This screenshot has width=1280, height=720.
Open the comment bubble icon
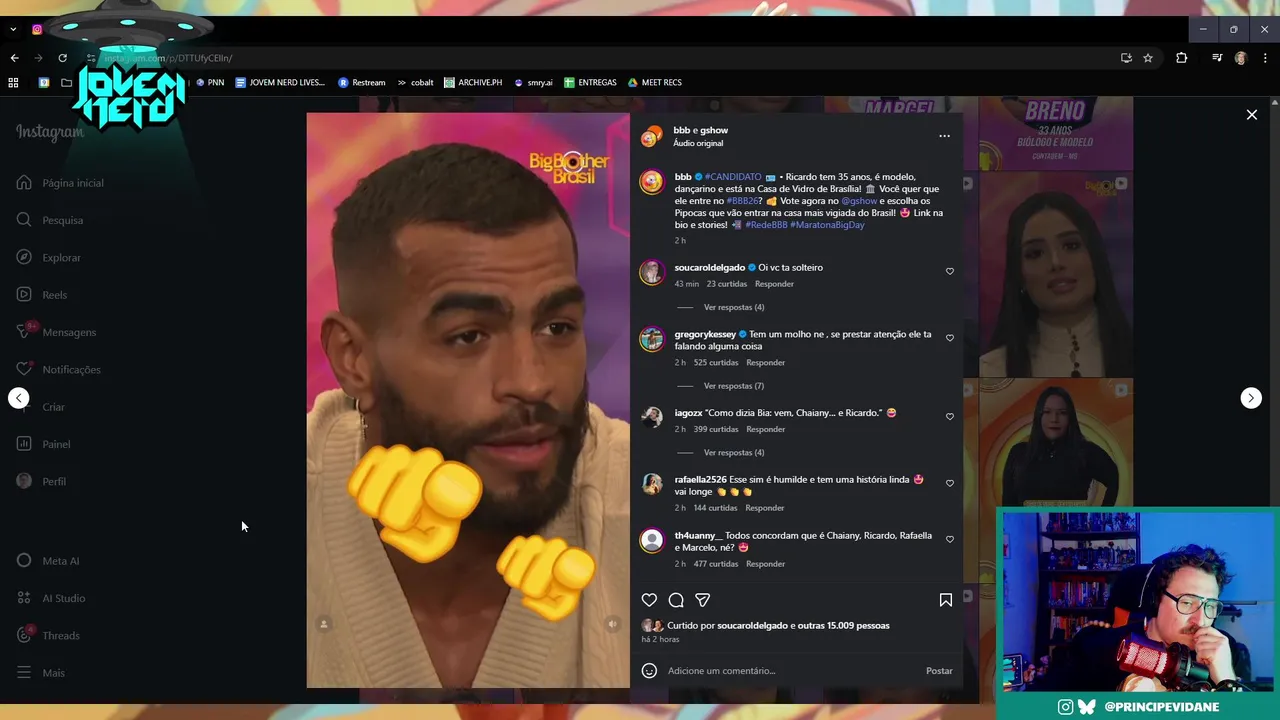click(x=676, y=600)
